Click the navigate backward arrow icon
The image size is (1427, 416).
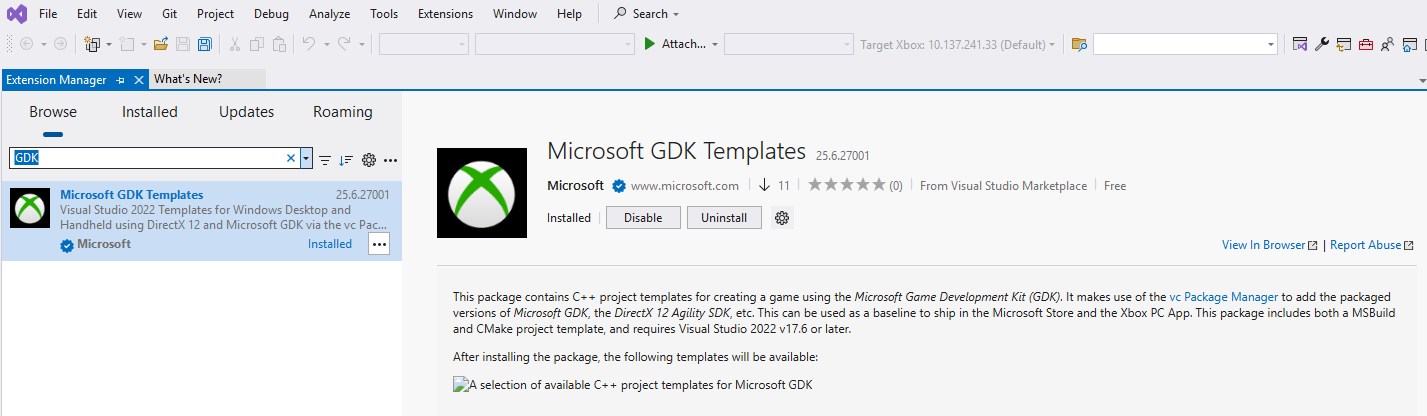pos(27,44)
